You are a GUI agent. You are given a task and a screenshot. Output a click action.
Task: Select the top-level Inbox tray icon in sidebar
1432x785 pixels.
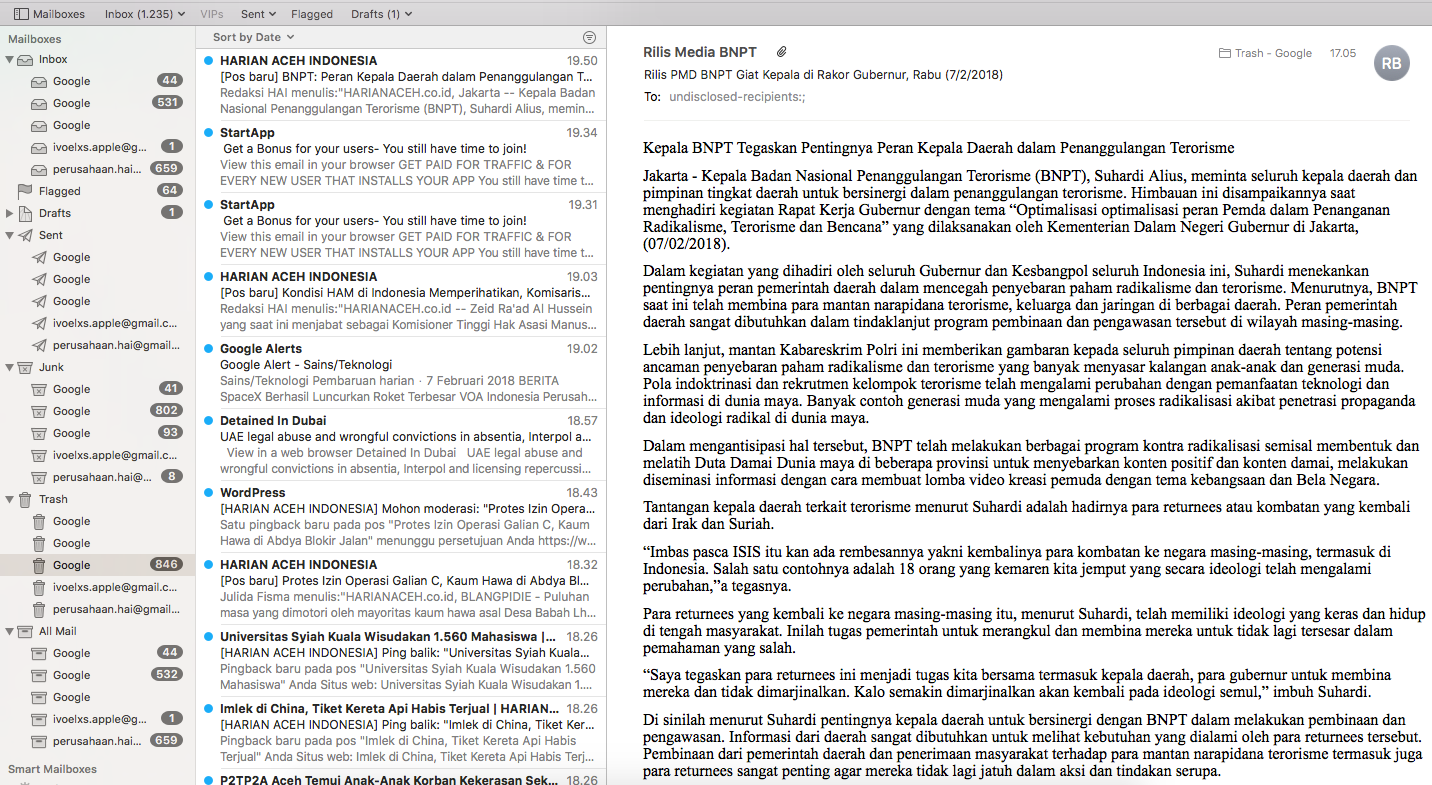[x=25, y=59]
